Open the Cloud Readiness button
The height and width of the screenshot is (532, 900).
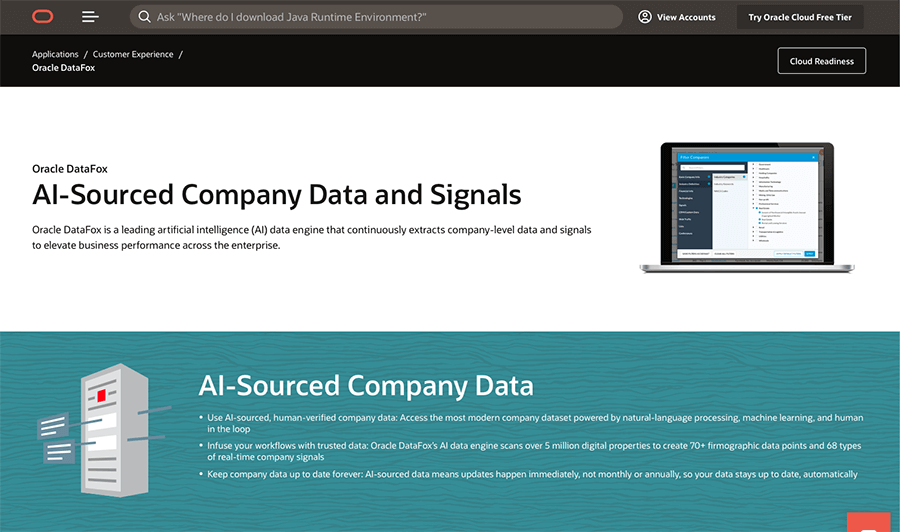tap(821, 61)
